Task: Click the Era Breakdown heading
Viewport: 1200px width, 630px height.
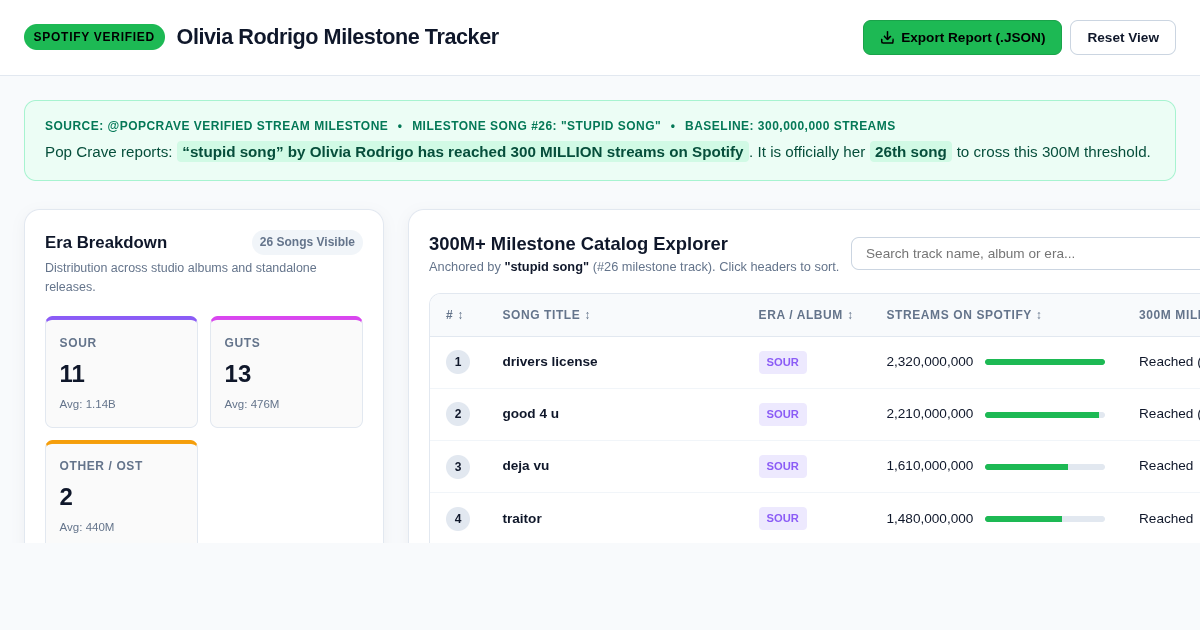Action: point(106,242)
